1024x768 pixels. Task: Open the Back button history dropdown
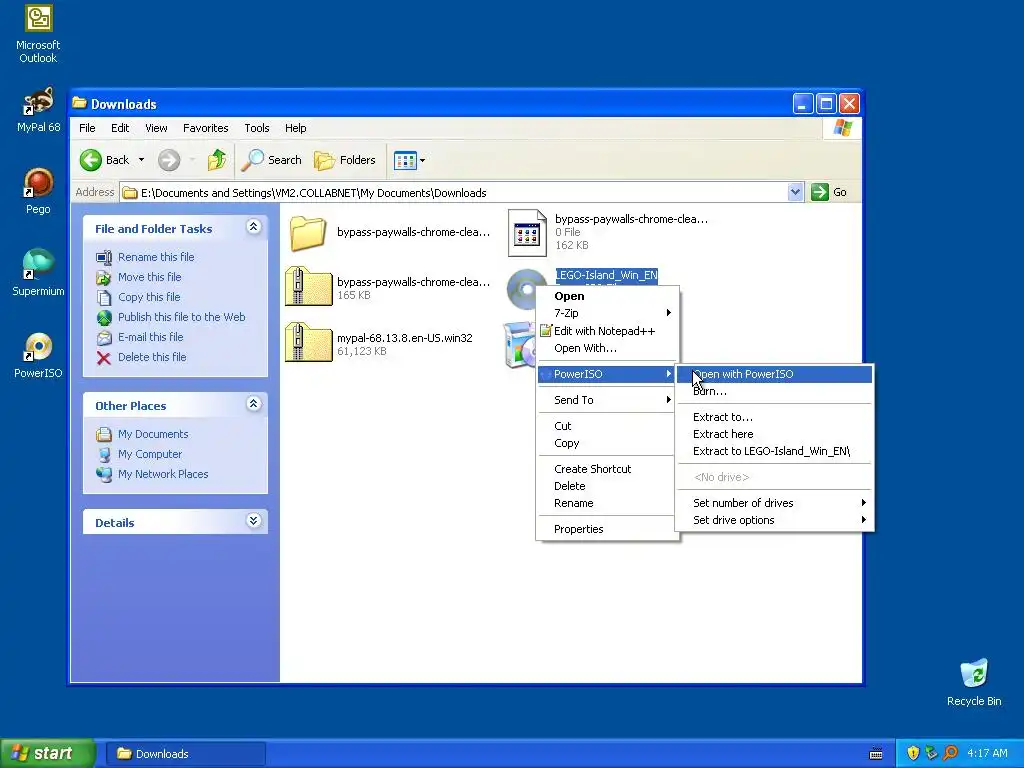(141, 160)
